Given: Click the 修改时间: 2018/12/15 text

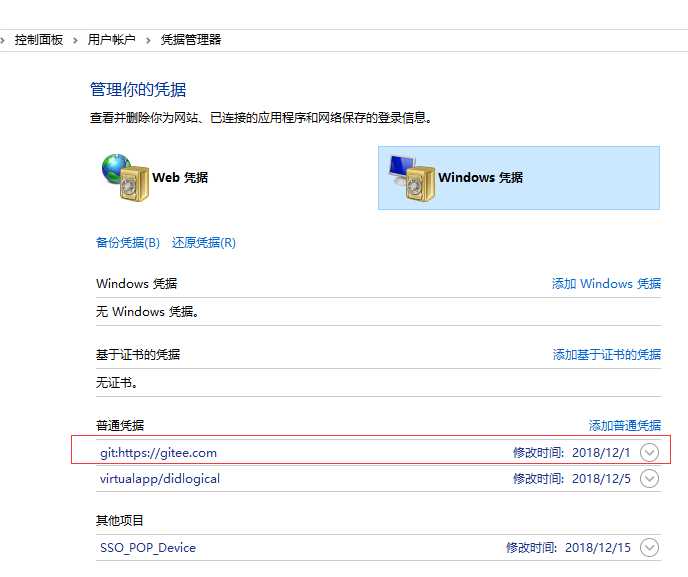Looking at the screenshot, I should tap(568, 548).
